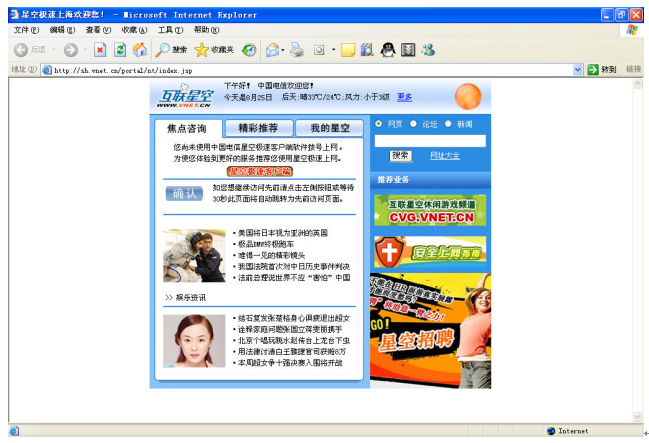Open headline 极品BMW终极跑车
This screenshot has height=443, width=649.
[x=266, y=244]
